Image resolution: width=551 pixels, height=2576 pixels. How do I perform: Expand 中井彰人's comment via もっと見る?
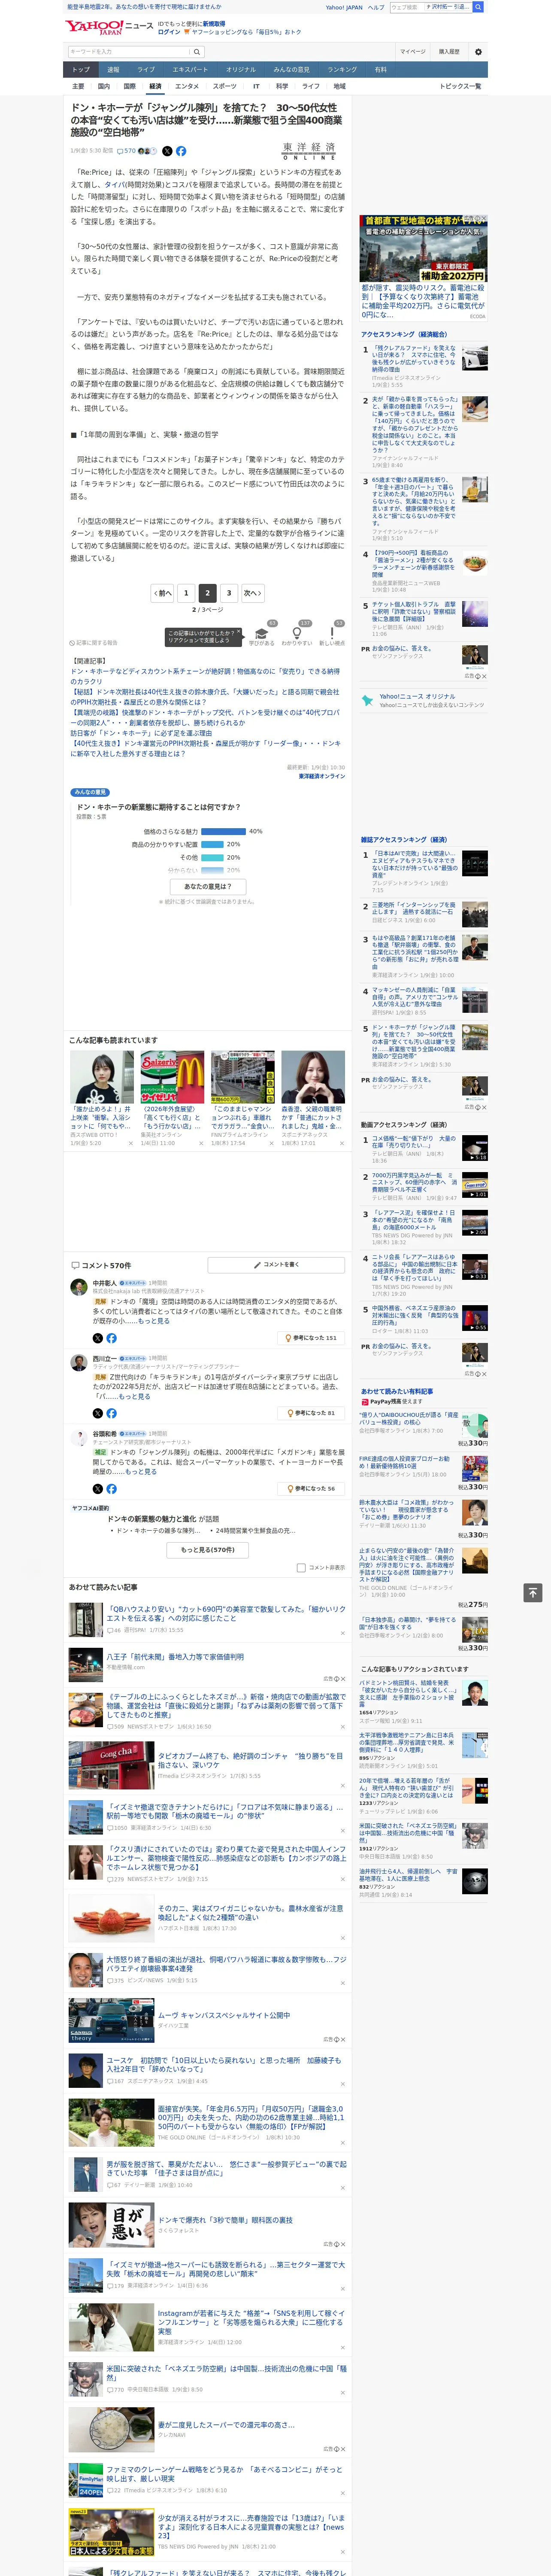[x=153, y=1320]
